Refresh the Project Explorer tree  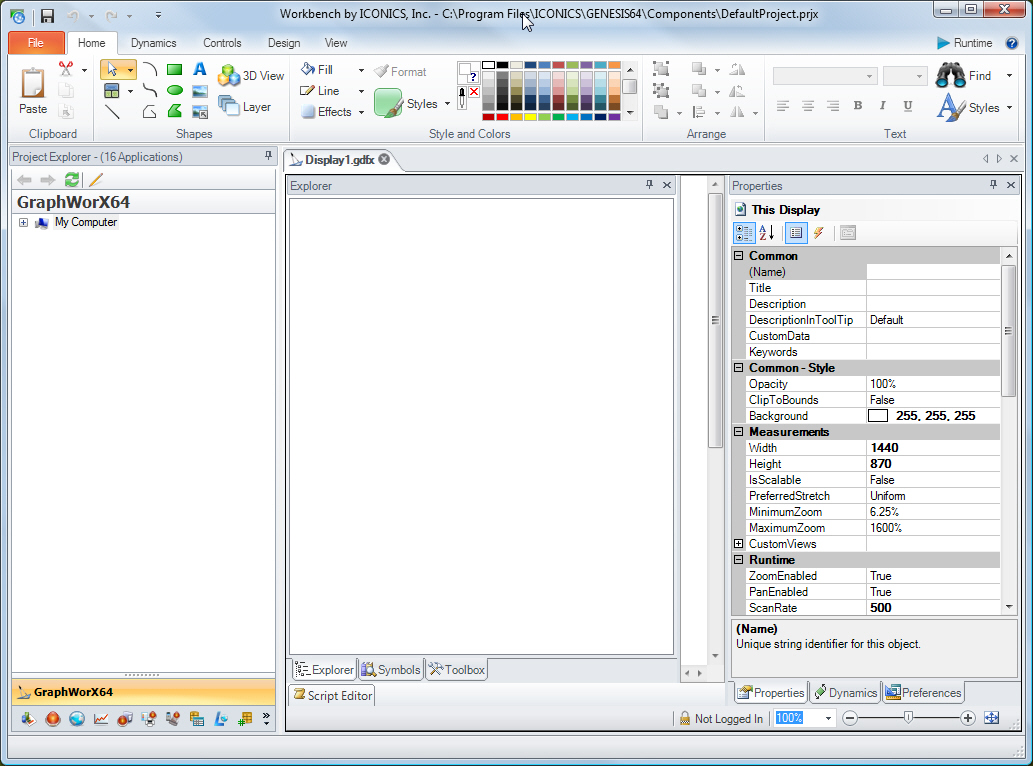tap(72, 180)
